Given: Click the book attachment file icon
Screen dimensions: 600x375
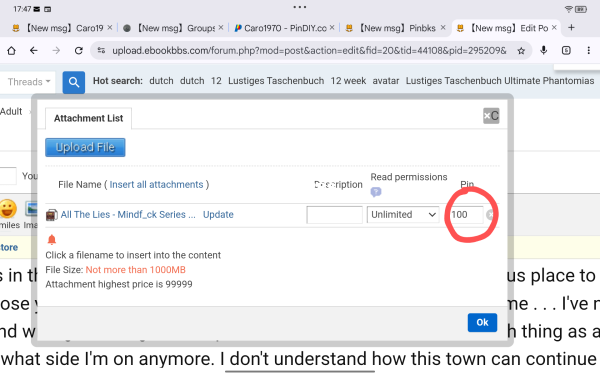Looking at the screenshot, I should (52, 215).
